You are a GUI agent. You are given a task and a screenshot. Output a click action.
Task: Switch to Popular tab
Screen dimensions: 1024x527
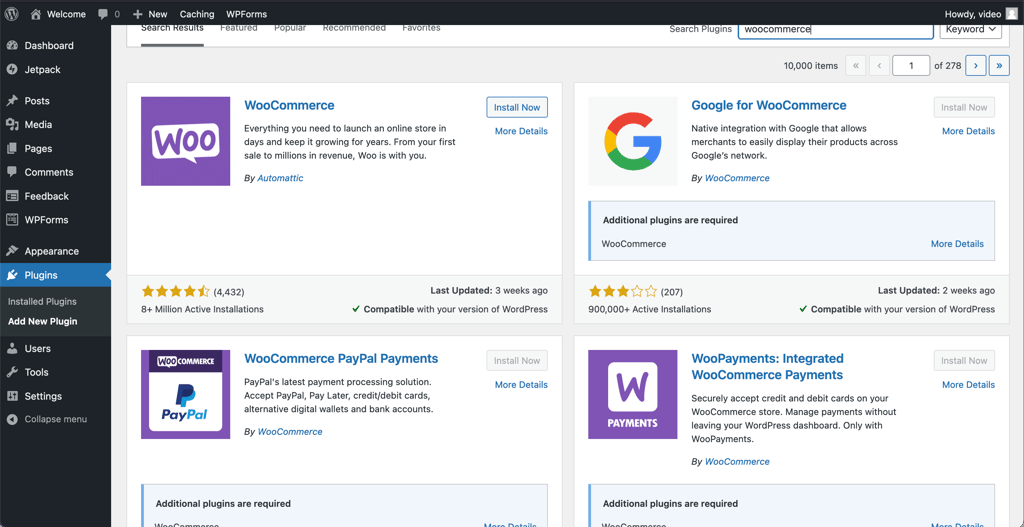(x=290, y=28)
